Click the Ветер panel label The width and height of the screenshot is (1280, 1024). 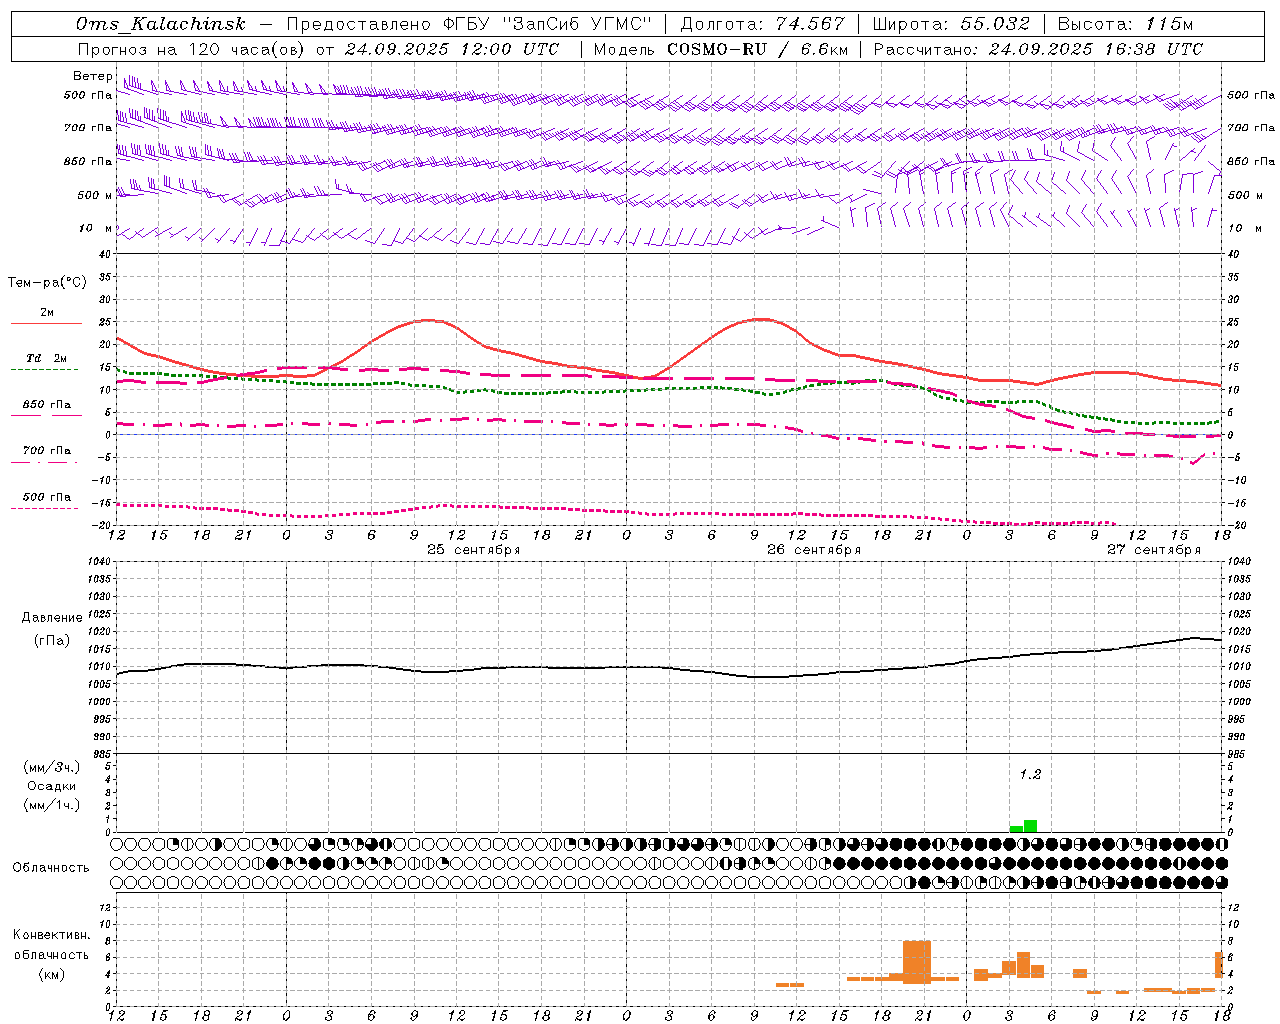[93, 76]
